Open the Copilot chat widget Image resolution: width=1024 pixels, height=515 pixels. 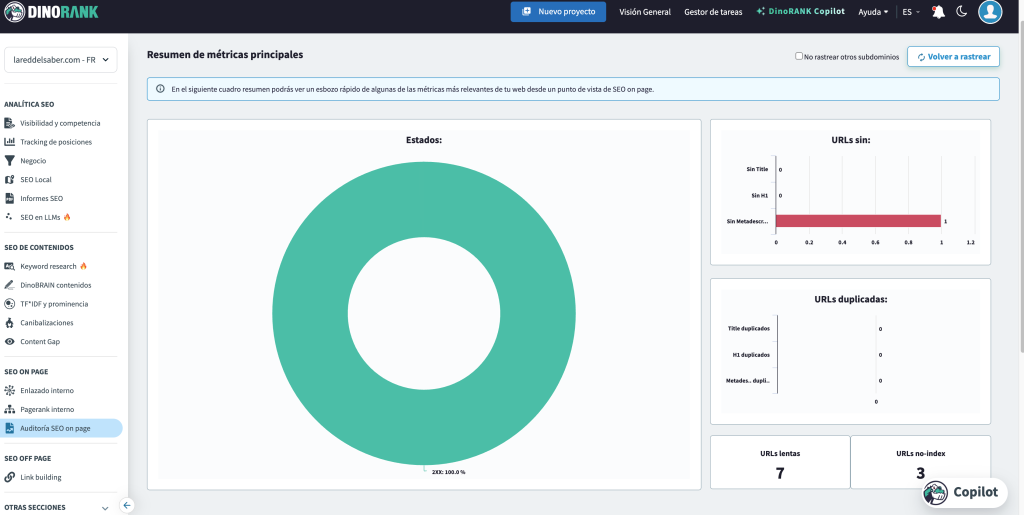[962, 492]
